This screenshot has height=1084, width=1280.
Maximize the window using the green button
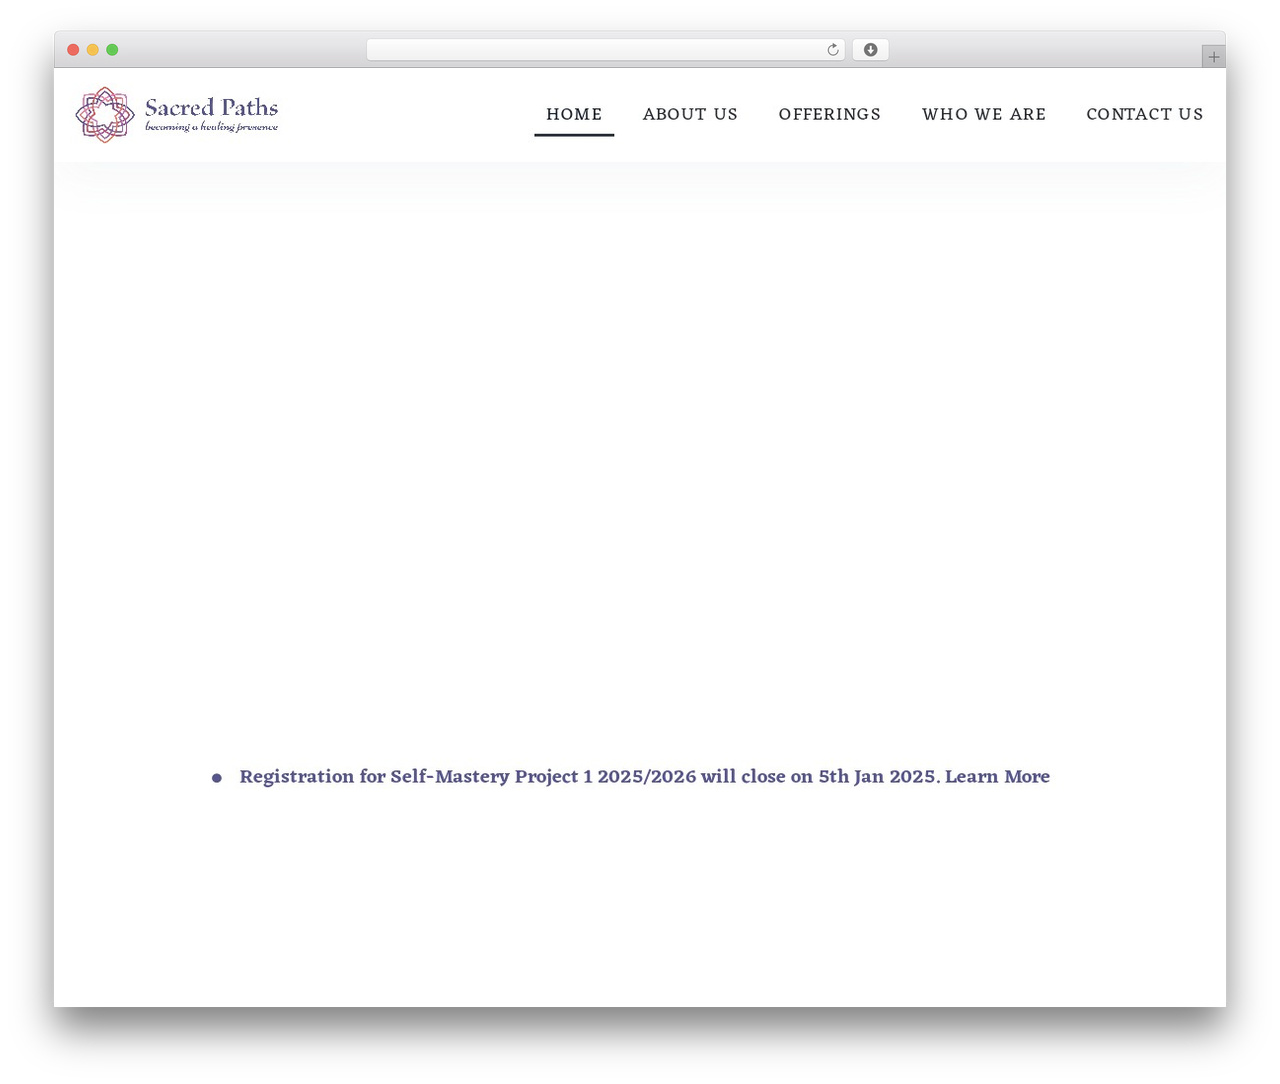[x=112, y=50]
